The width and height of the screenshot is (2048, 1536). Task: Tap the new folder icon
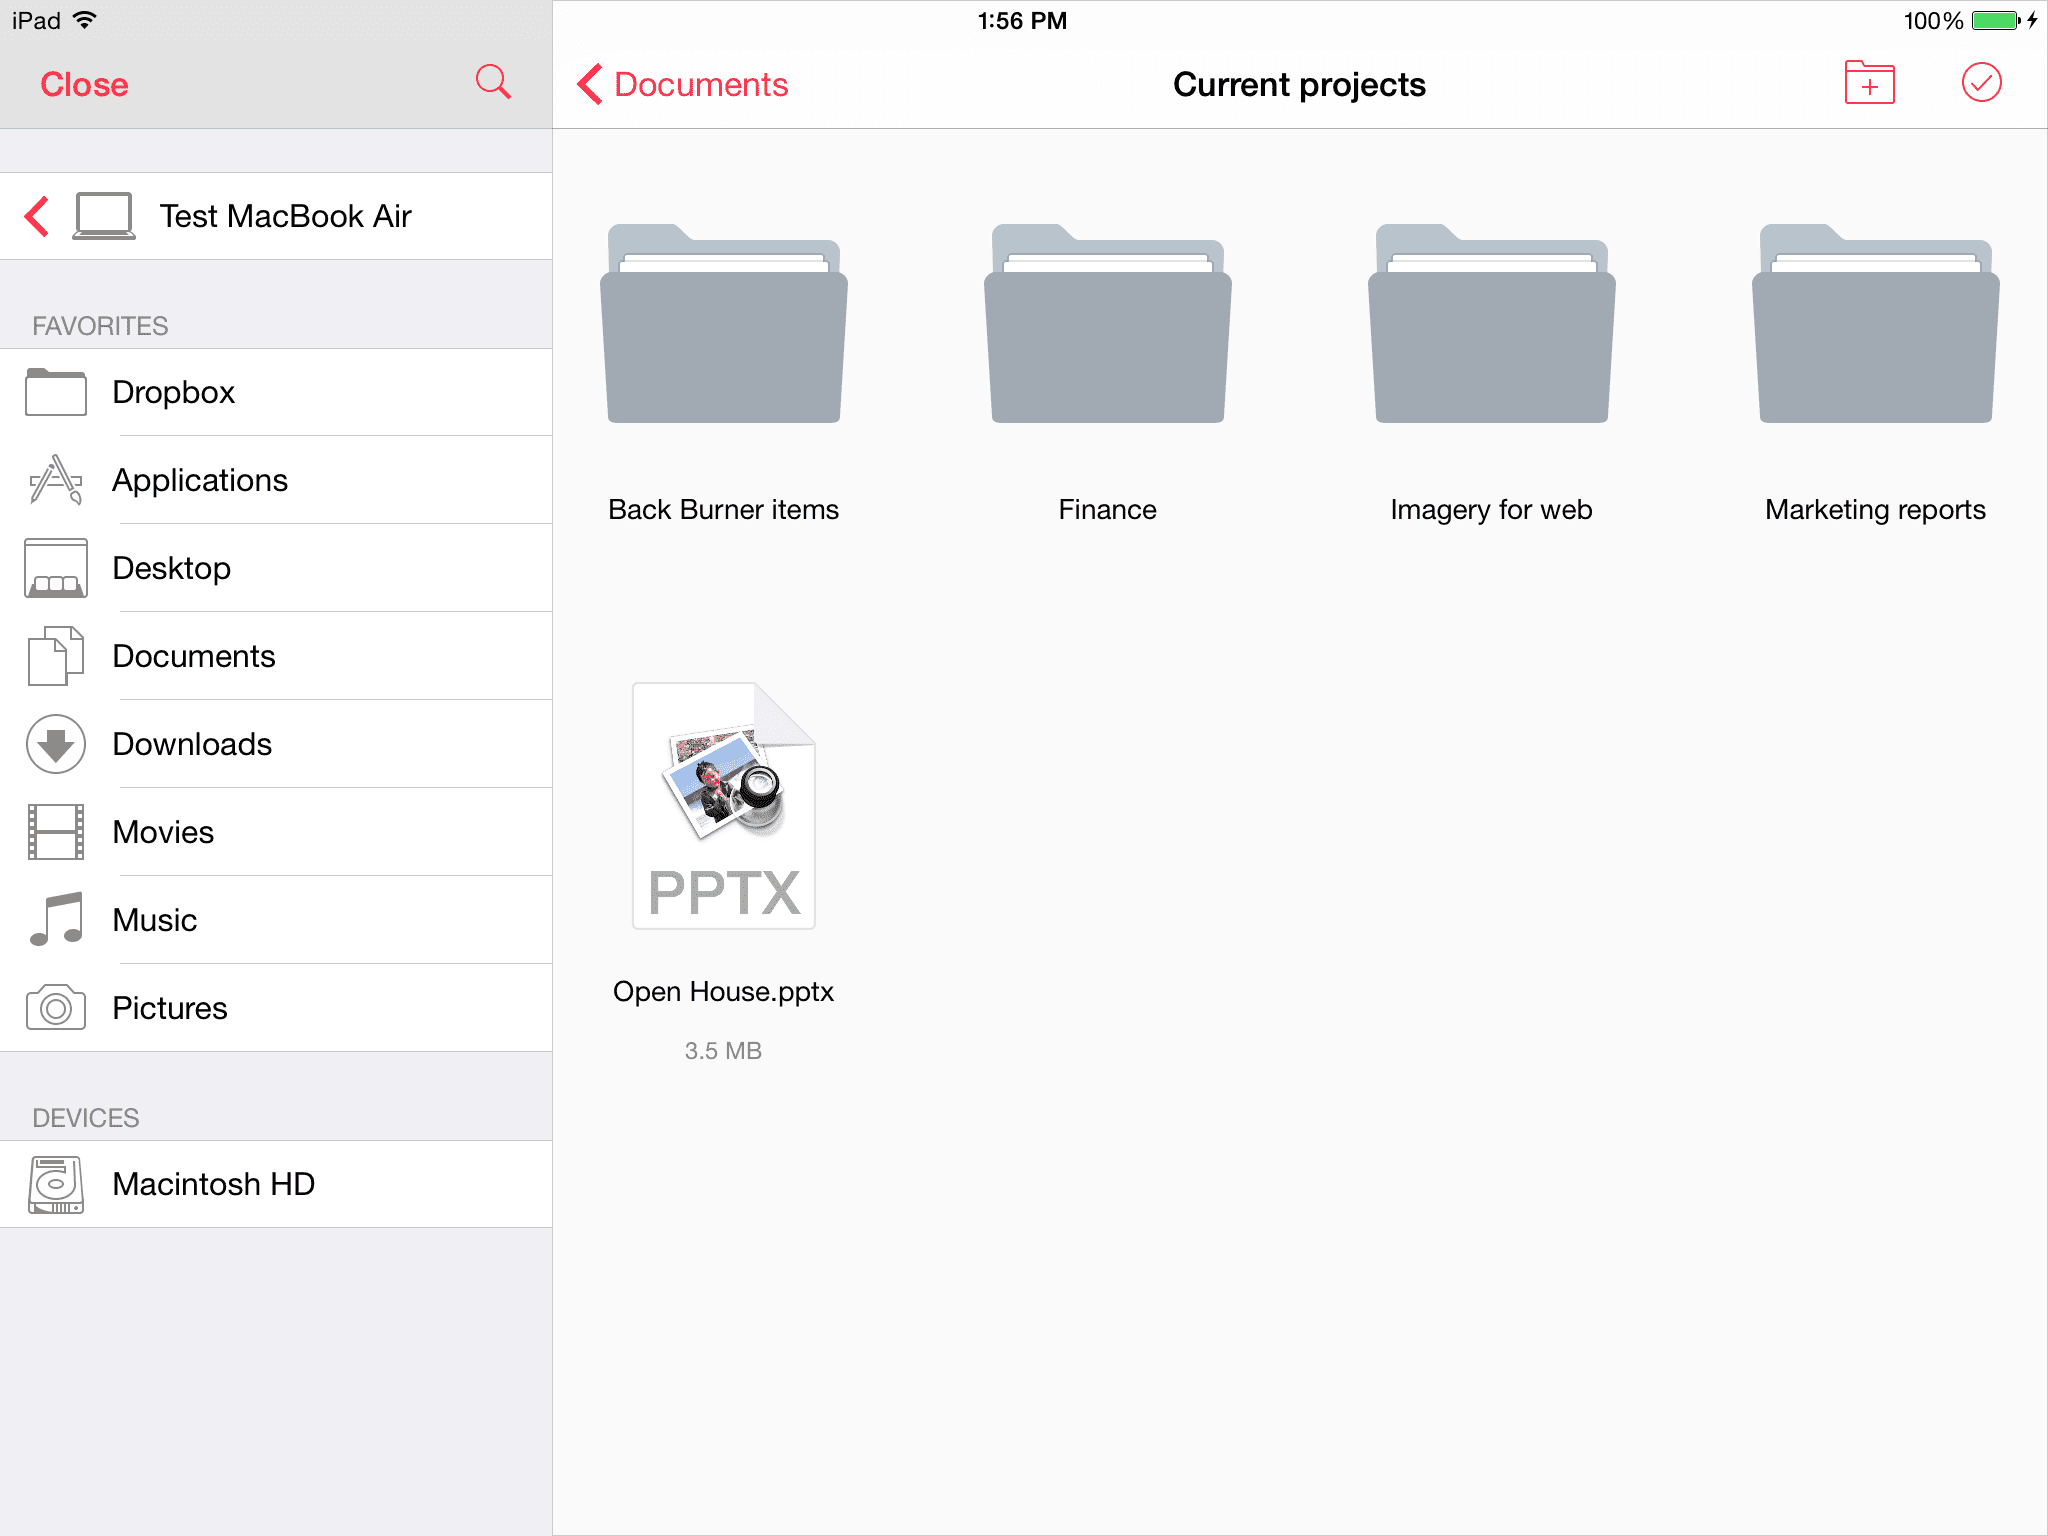click(1869, 83)
